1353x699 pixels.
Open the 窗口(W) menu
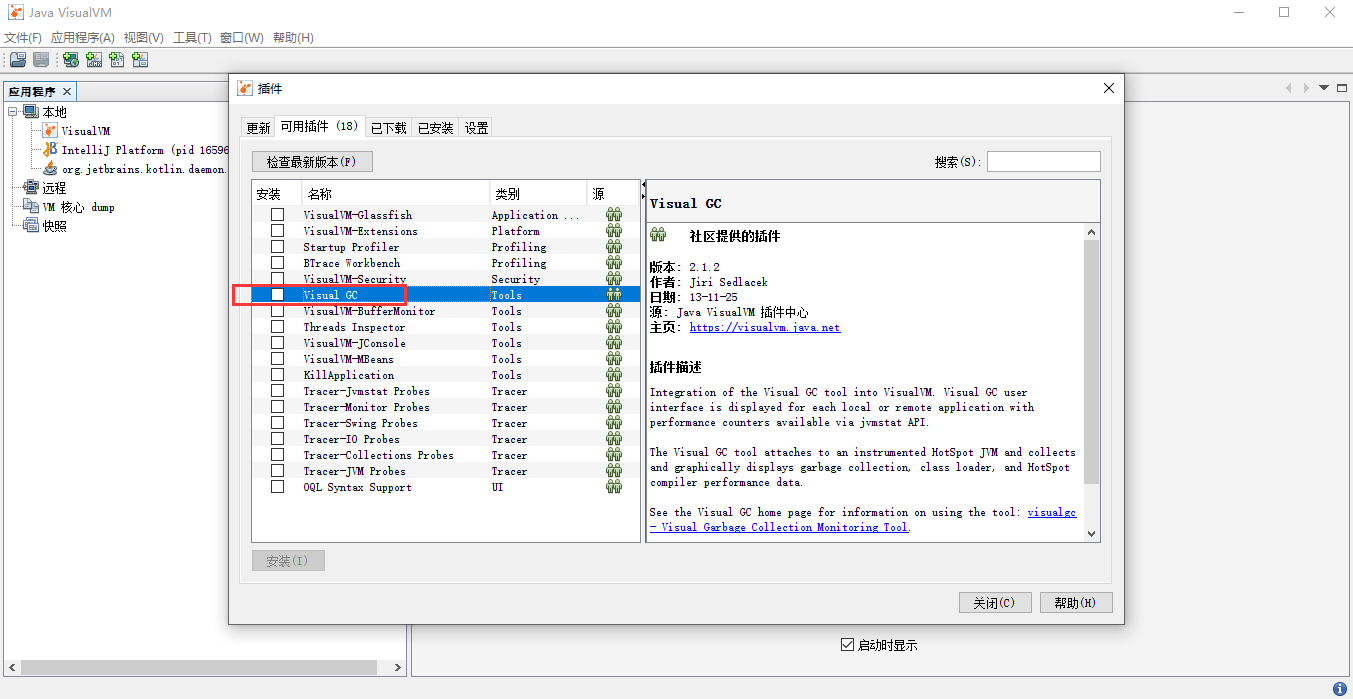(x=242, y=38)
